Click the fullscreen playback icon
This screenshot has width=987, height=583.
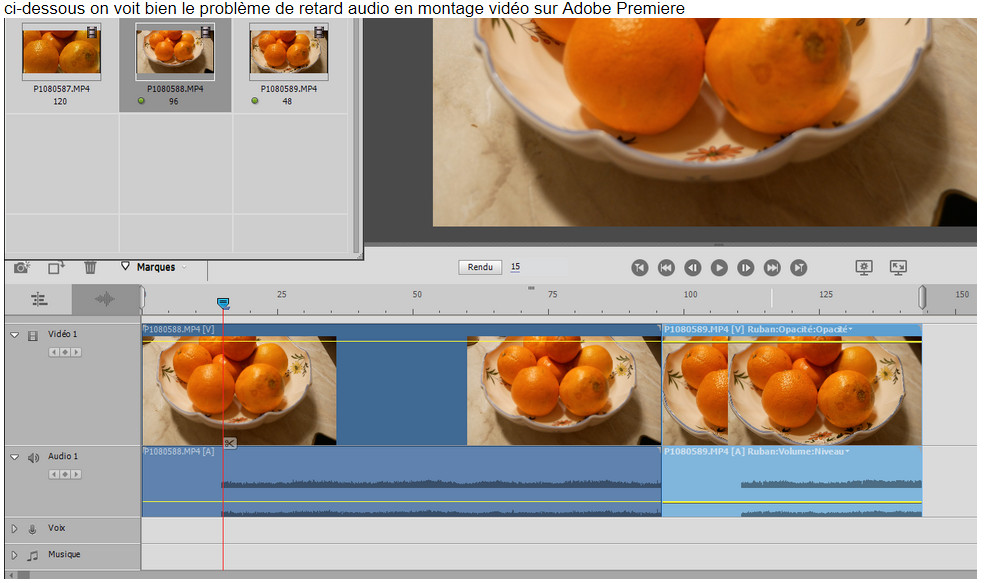coord(898,268)
